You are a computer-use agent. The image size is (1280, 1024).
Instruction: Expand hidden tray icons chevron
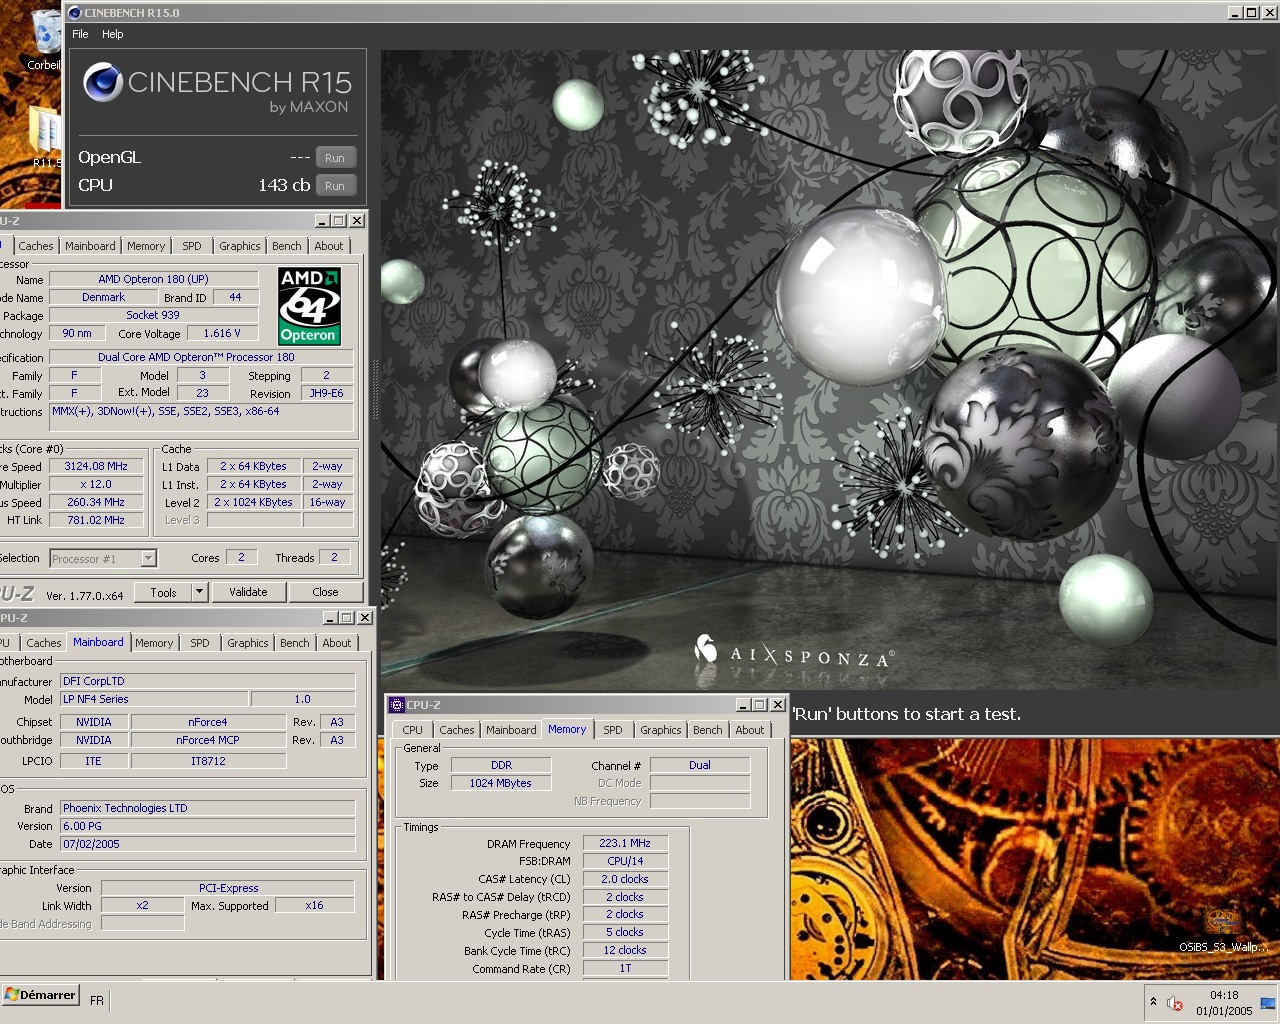[x=1153, y=1001]
